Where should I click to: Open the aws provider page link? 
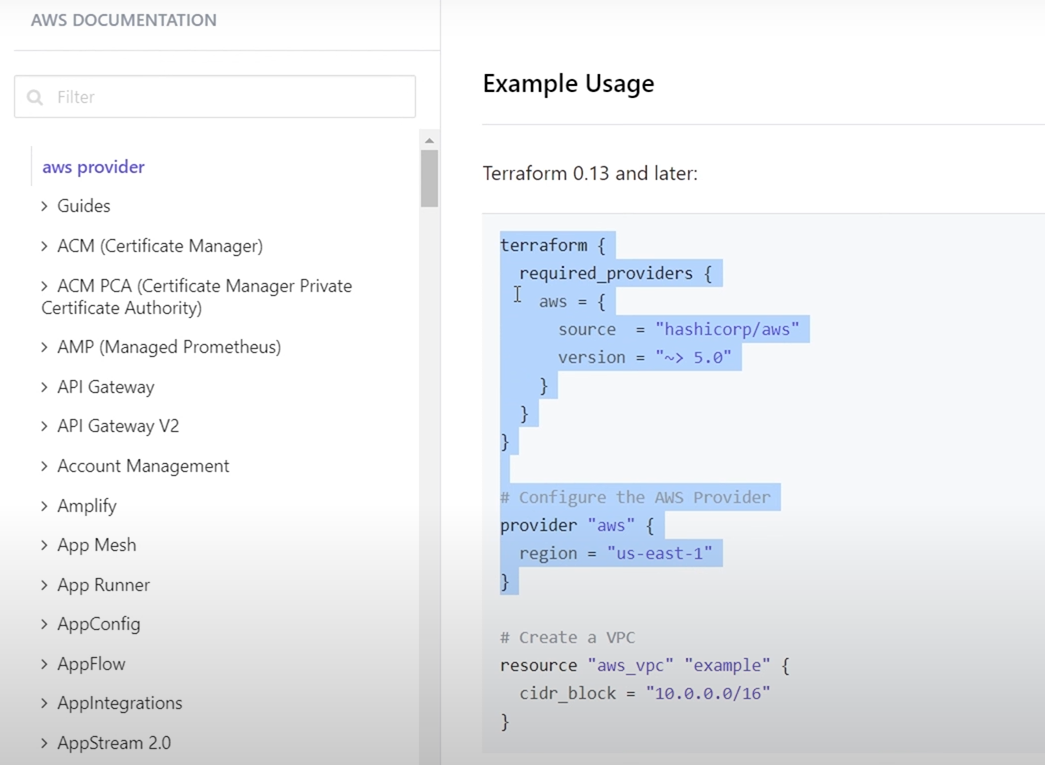93,167
